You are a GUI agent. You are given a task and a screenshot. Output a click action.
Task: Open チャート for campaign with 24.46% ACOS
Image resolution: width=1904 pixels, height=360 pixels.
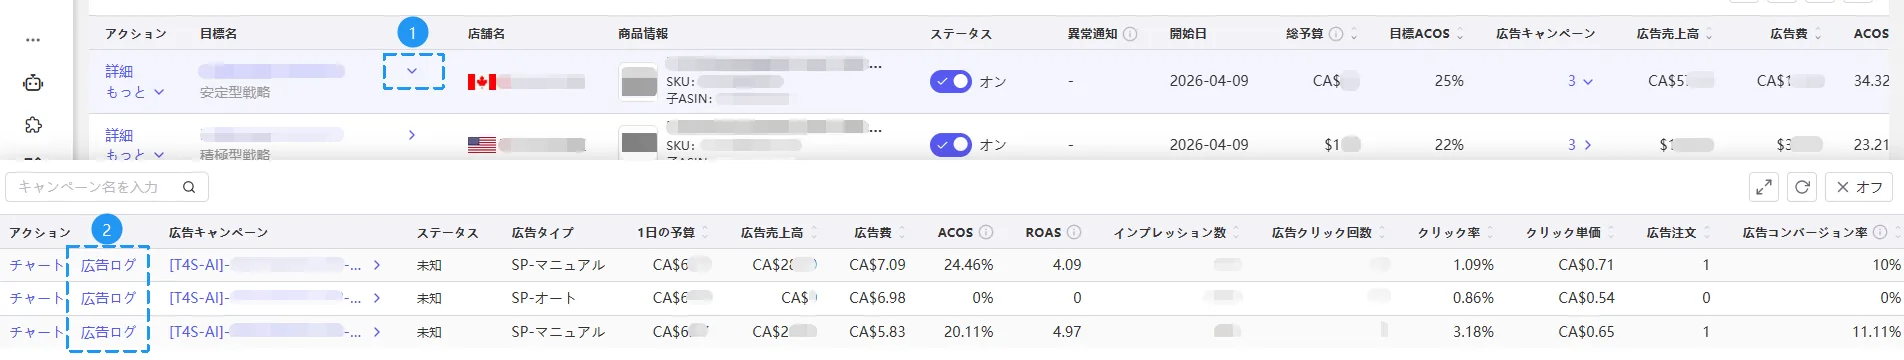coord(36,265)
